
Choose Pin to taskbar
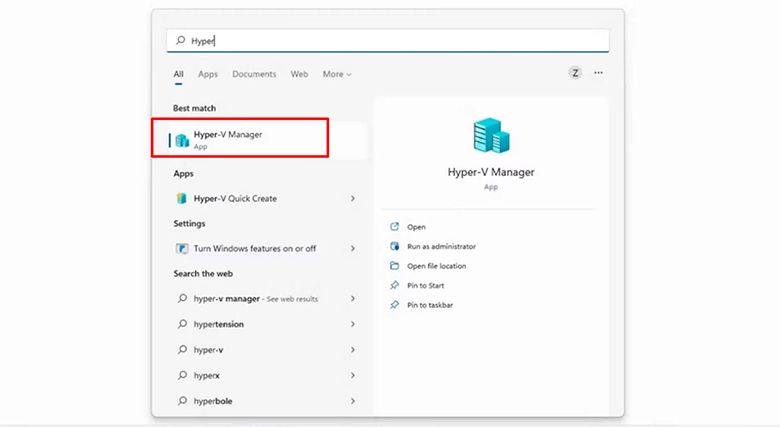coord(430,305)
